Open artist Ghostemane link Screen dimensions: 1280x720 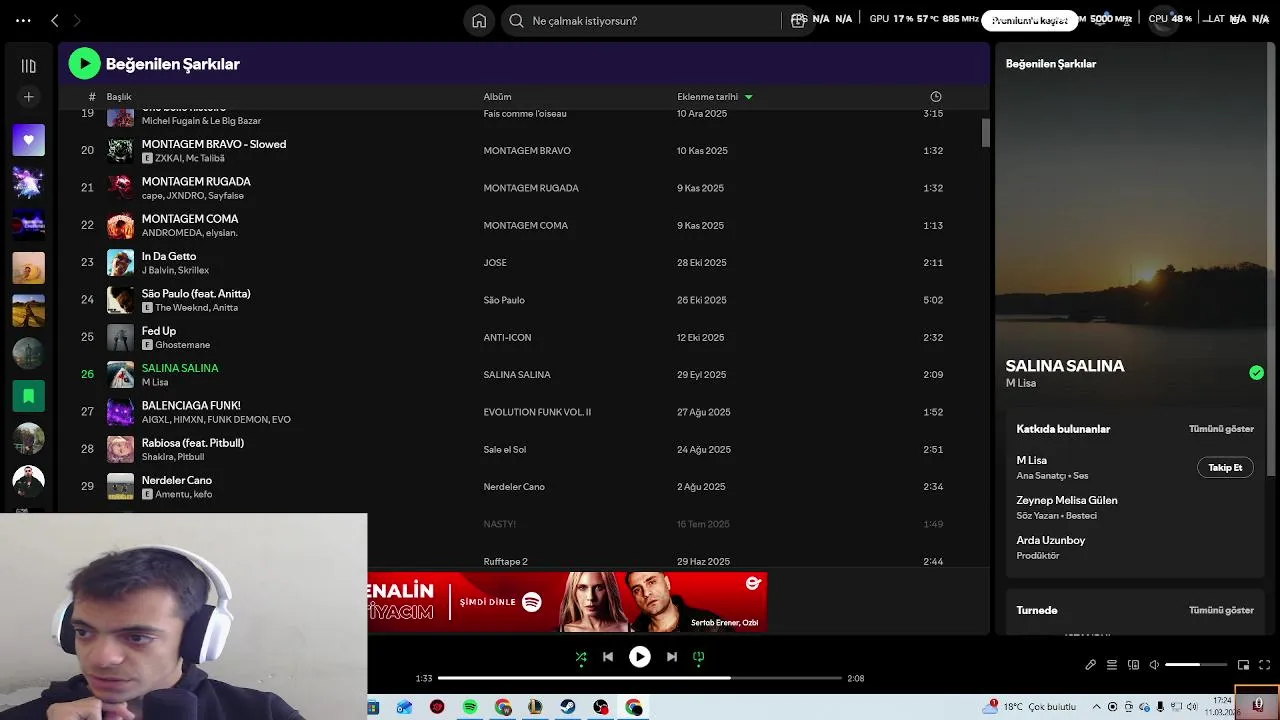tap(182, 345)
